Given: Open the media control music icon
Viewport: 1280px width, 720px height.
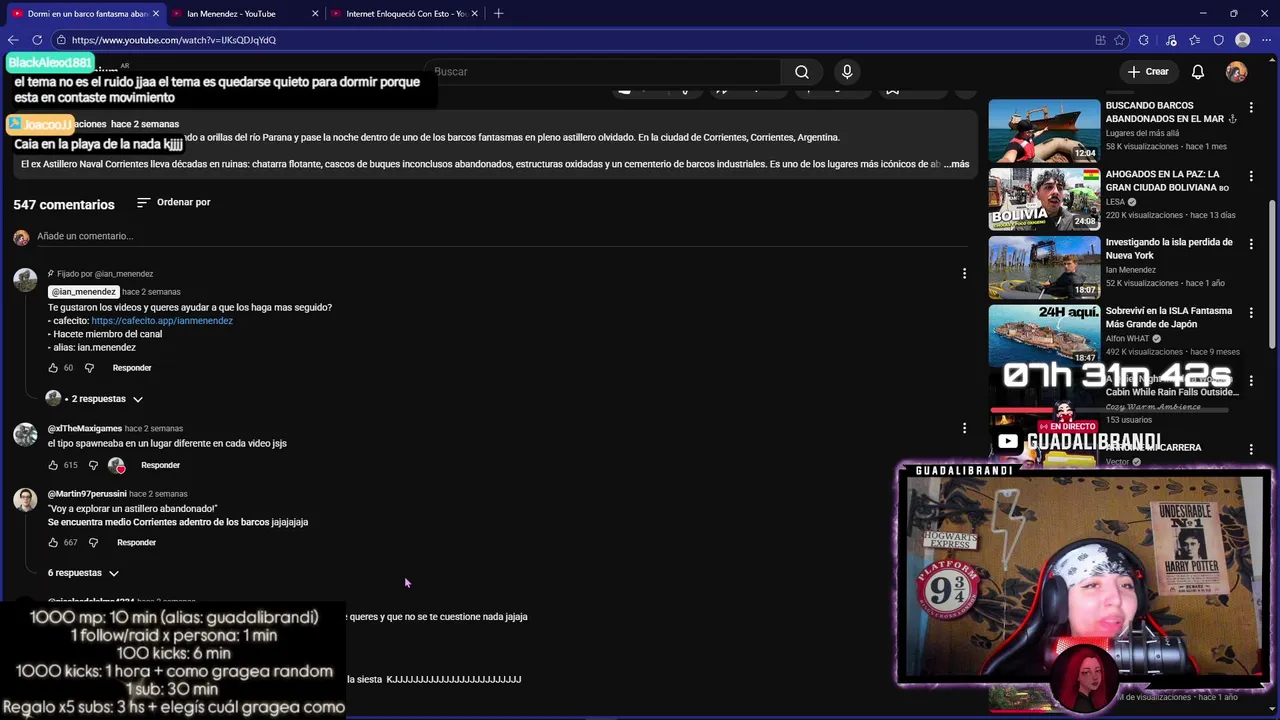Looking at the screenshot, I should [x=1171, y=40].
